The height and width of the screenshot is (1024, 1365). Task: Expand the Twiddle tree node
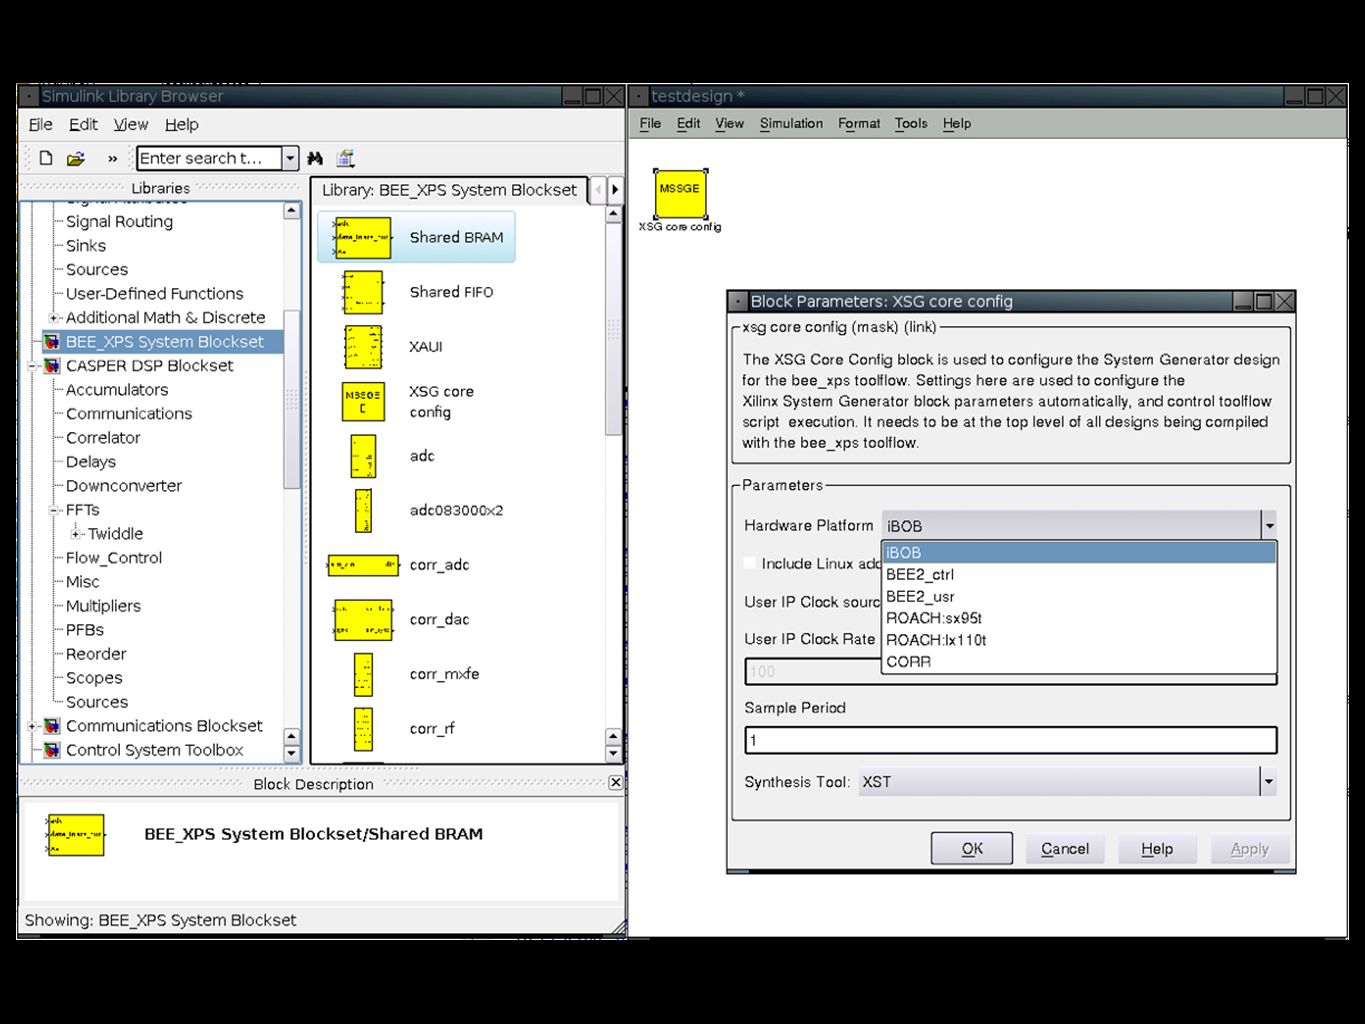click(x=76, y=534)
